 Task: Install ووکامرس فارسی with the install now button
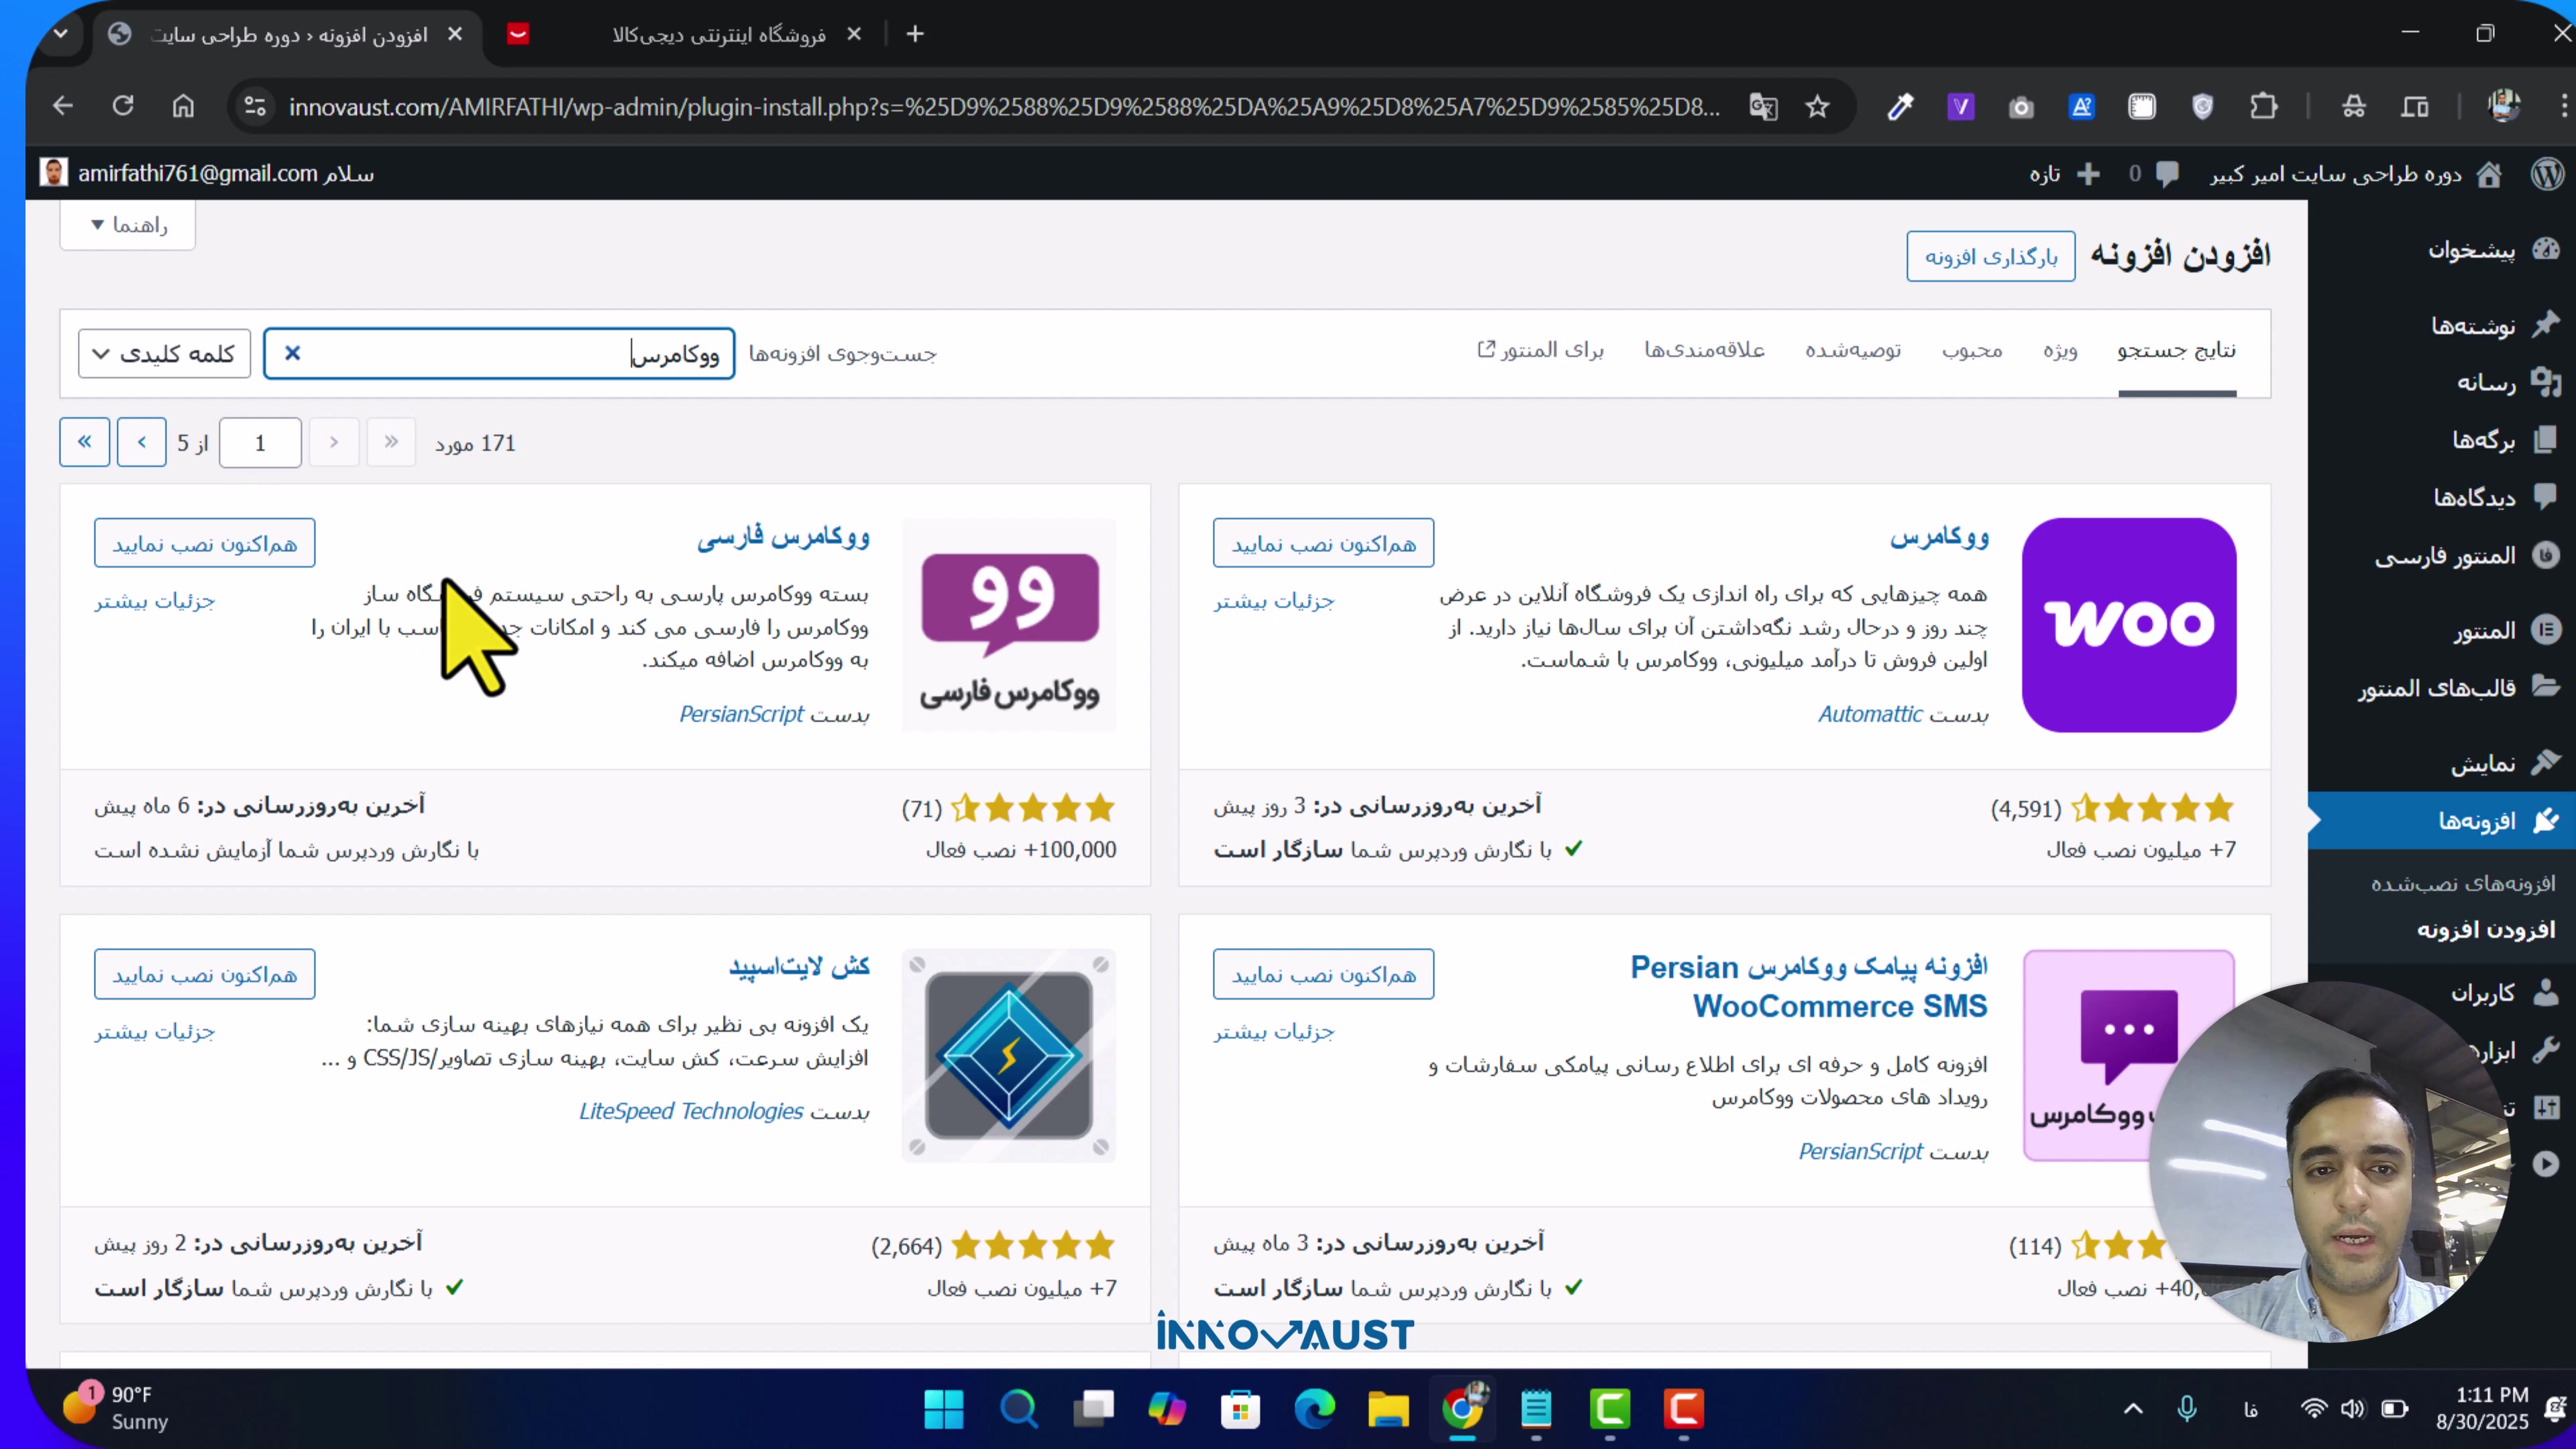click(x=205, y=543)
